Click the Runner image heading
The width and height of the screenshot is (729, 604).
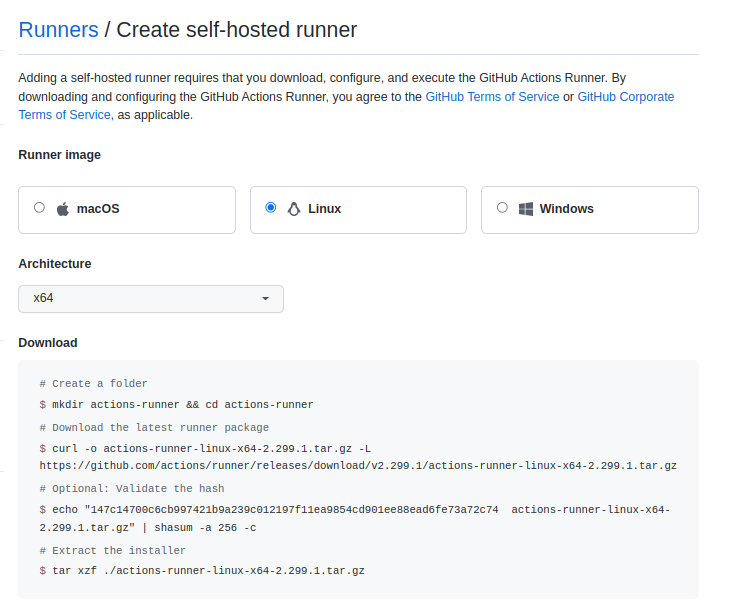pos(60,155)
